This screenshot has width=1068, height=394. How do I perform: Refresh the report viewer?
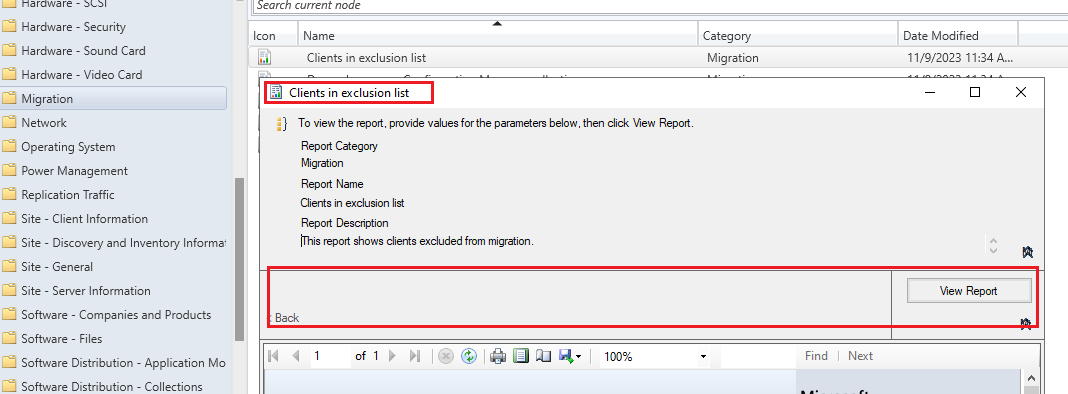(469, 356)
